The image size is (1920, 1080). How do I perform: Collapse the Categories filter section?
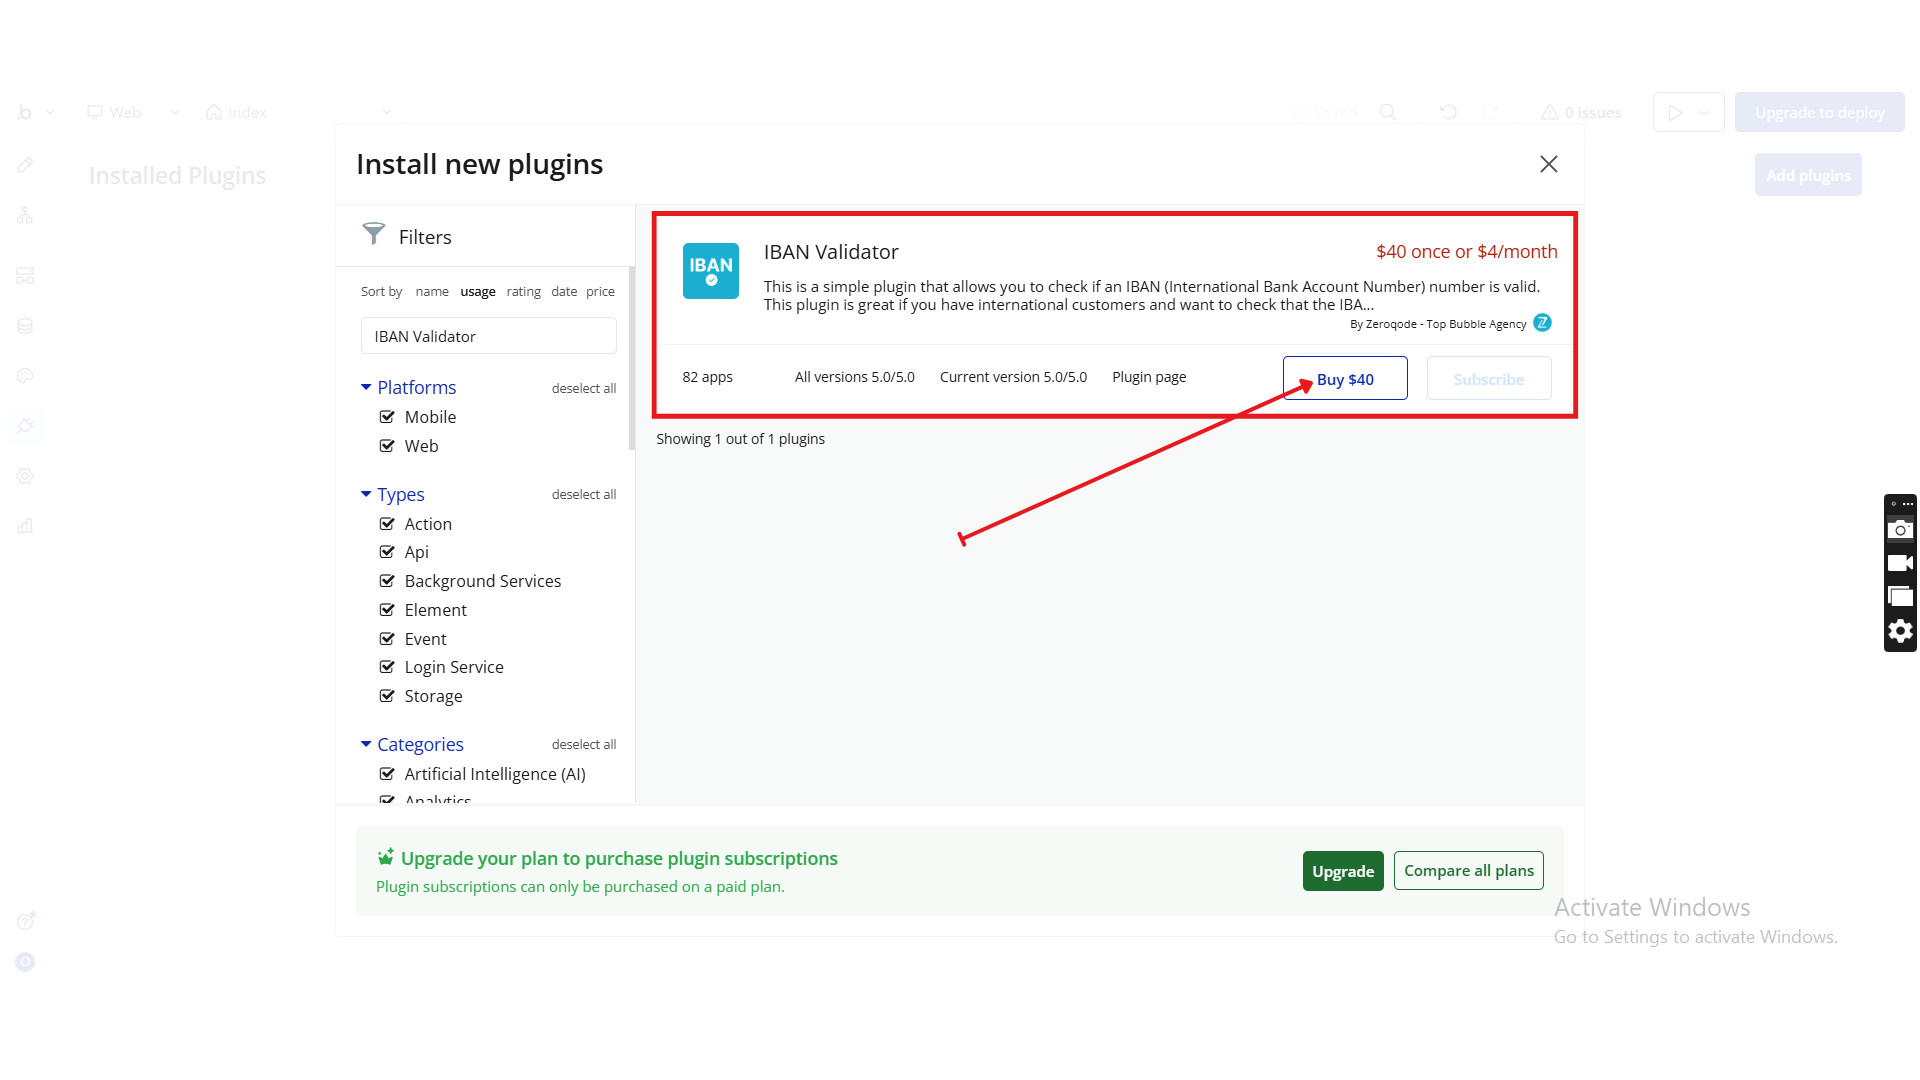pyautogui.click(x=366, y=744)
